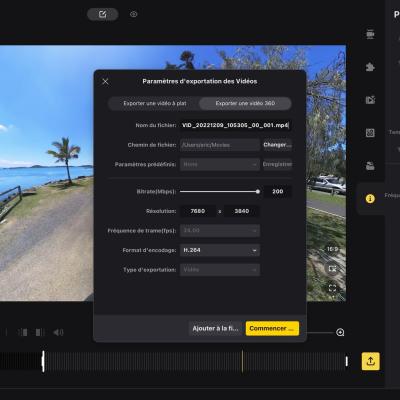This screenshot has height=400, width=400.
Task: Click the Nom du fichier input field
Action: 236,125
